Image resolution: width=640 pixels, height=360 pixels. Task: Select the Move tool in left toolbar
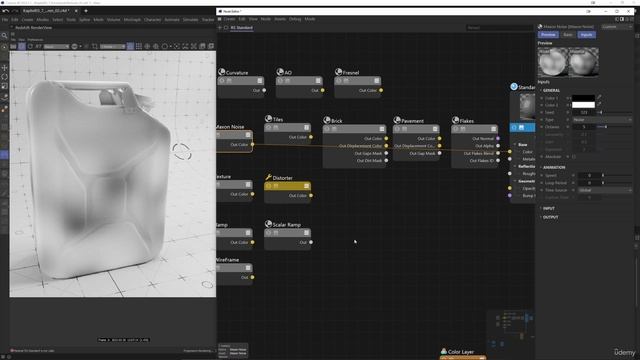click(4, 67)
